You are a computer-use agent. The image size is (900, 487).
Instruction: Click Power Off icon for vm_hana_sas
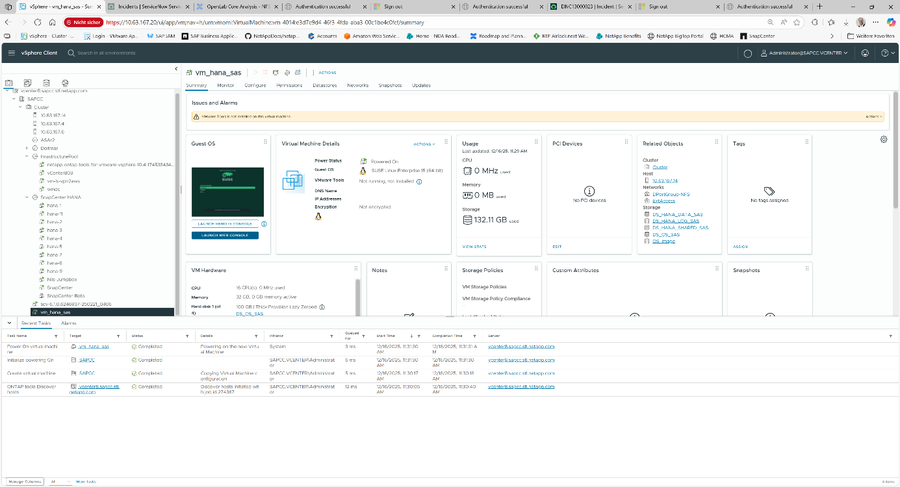[265, 73]
